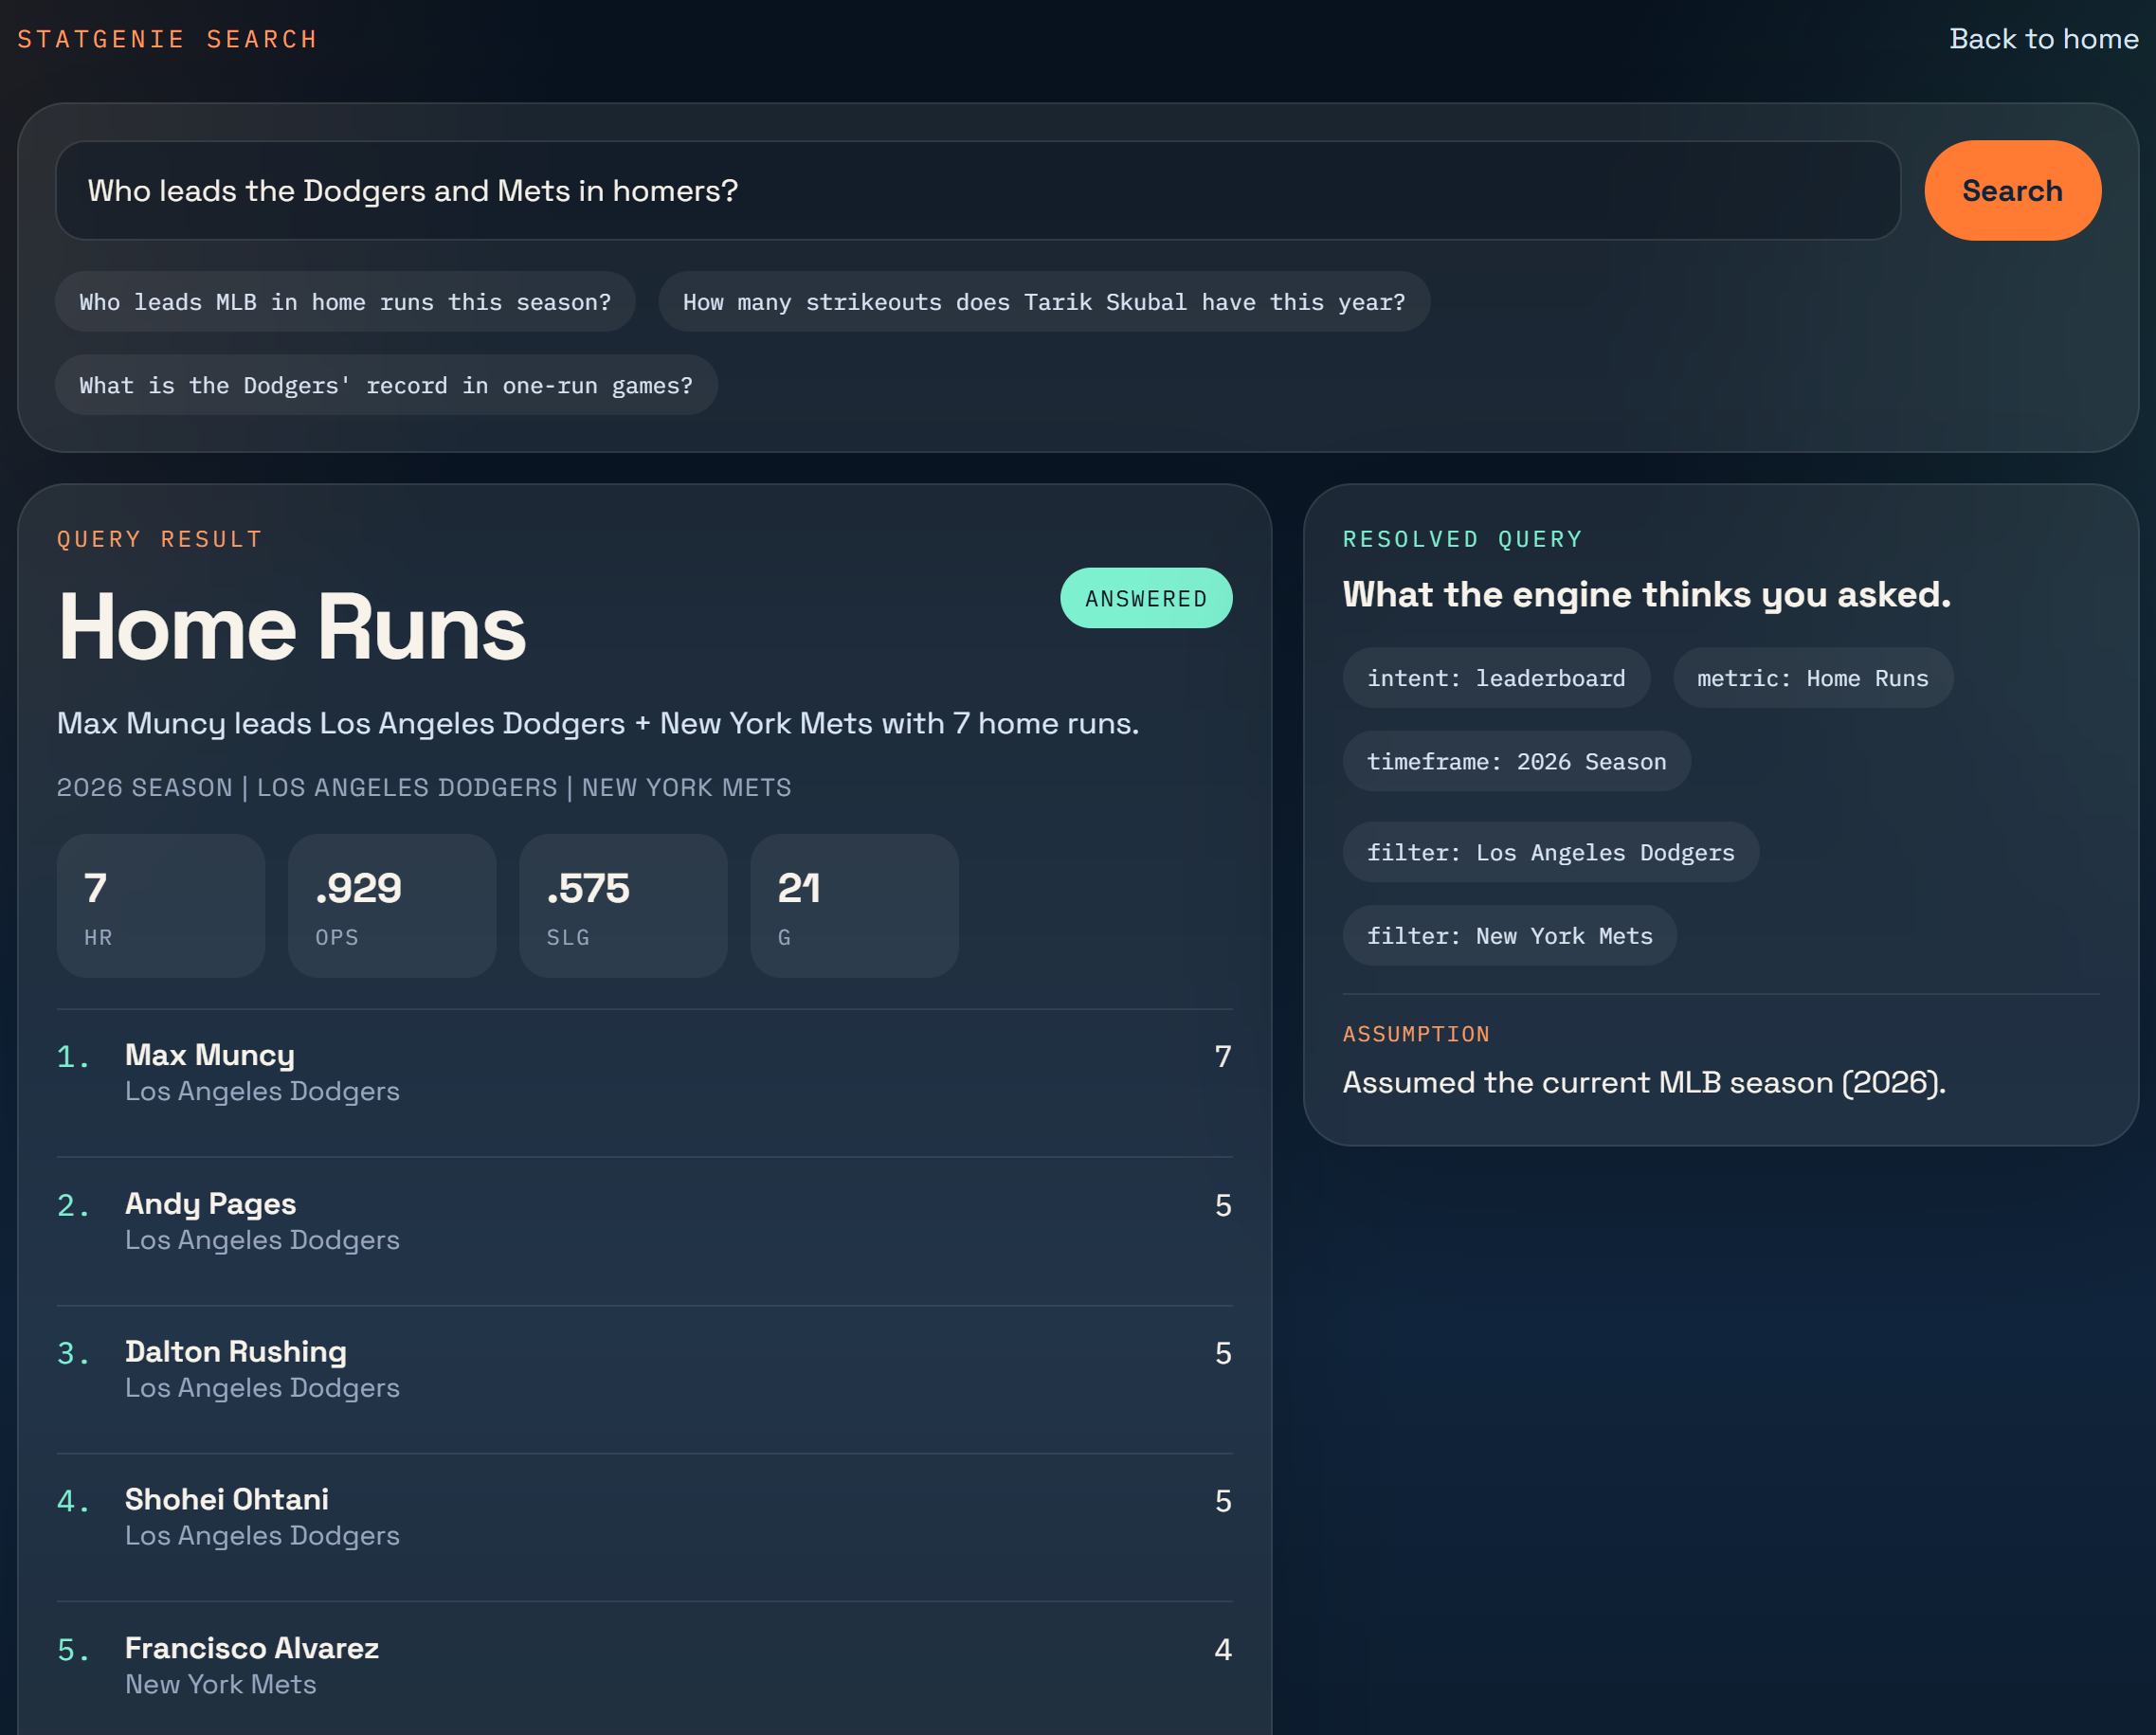Click the Francisco Alvarez leaderboard row
The height and width of the screenshot is (1735, 2156).
(644, 1665)
